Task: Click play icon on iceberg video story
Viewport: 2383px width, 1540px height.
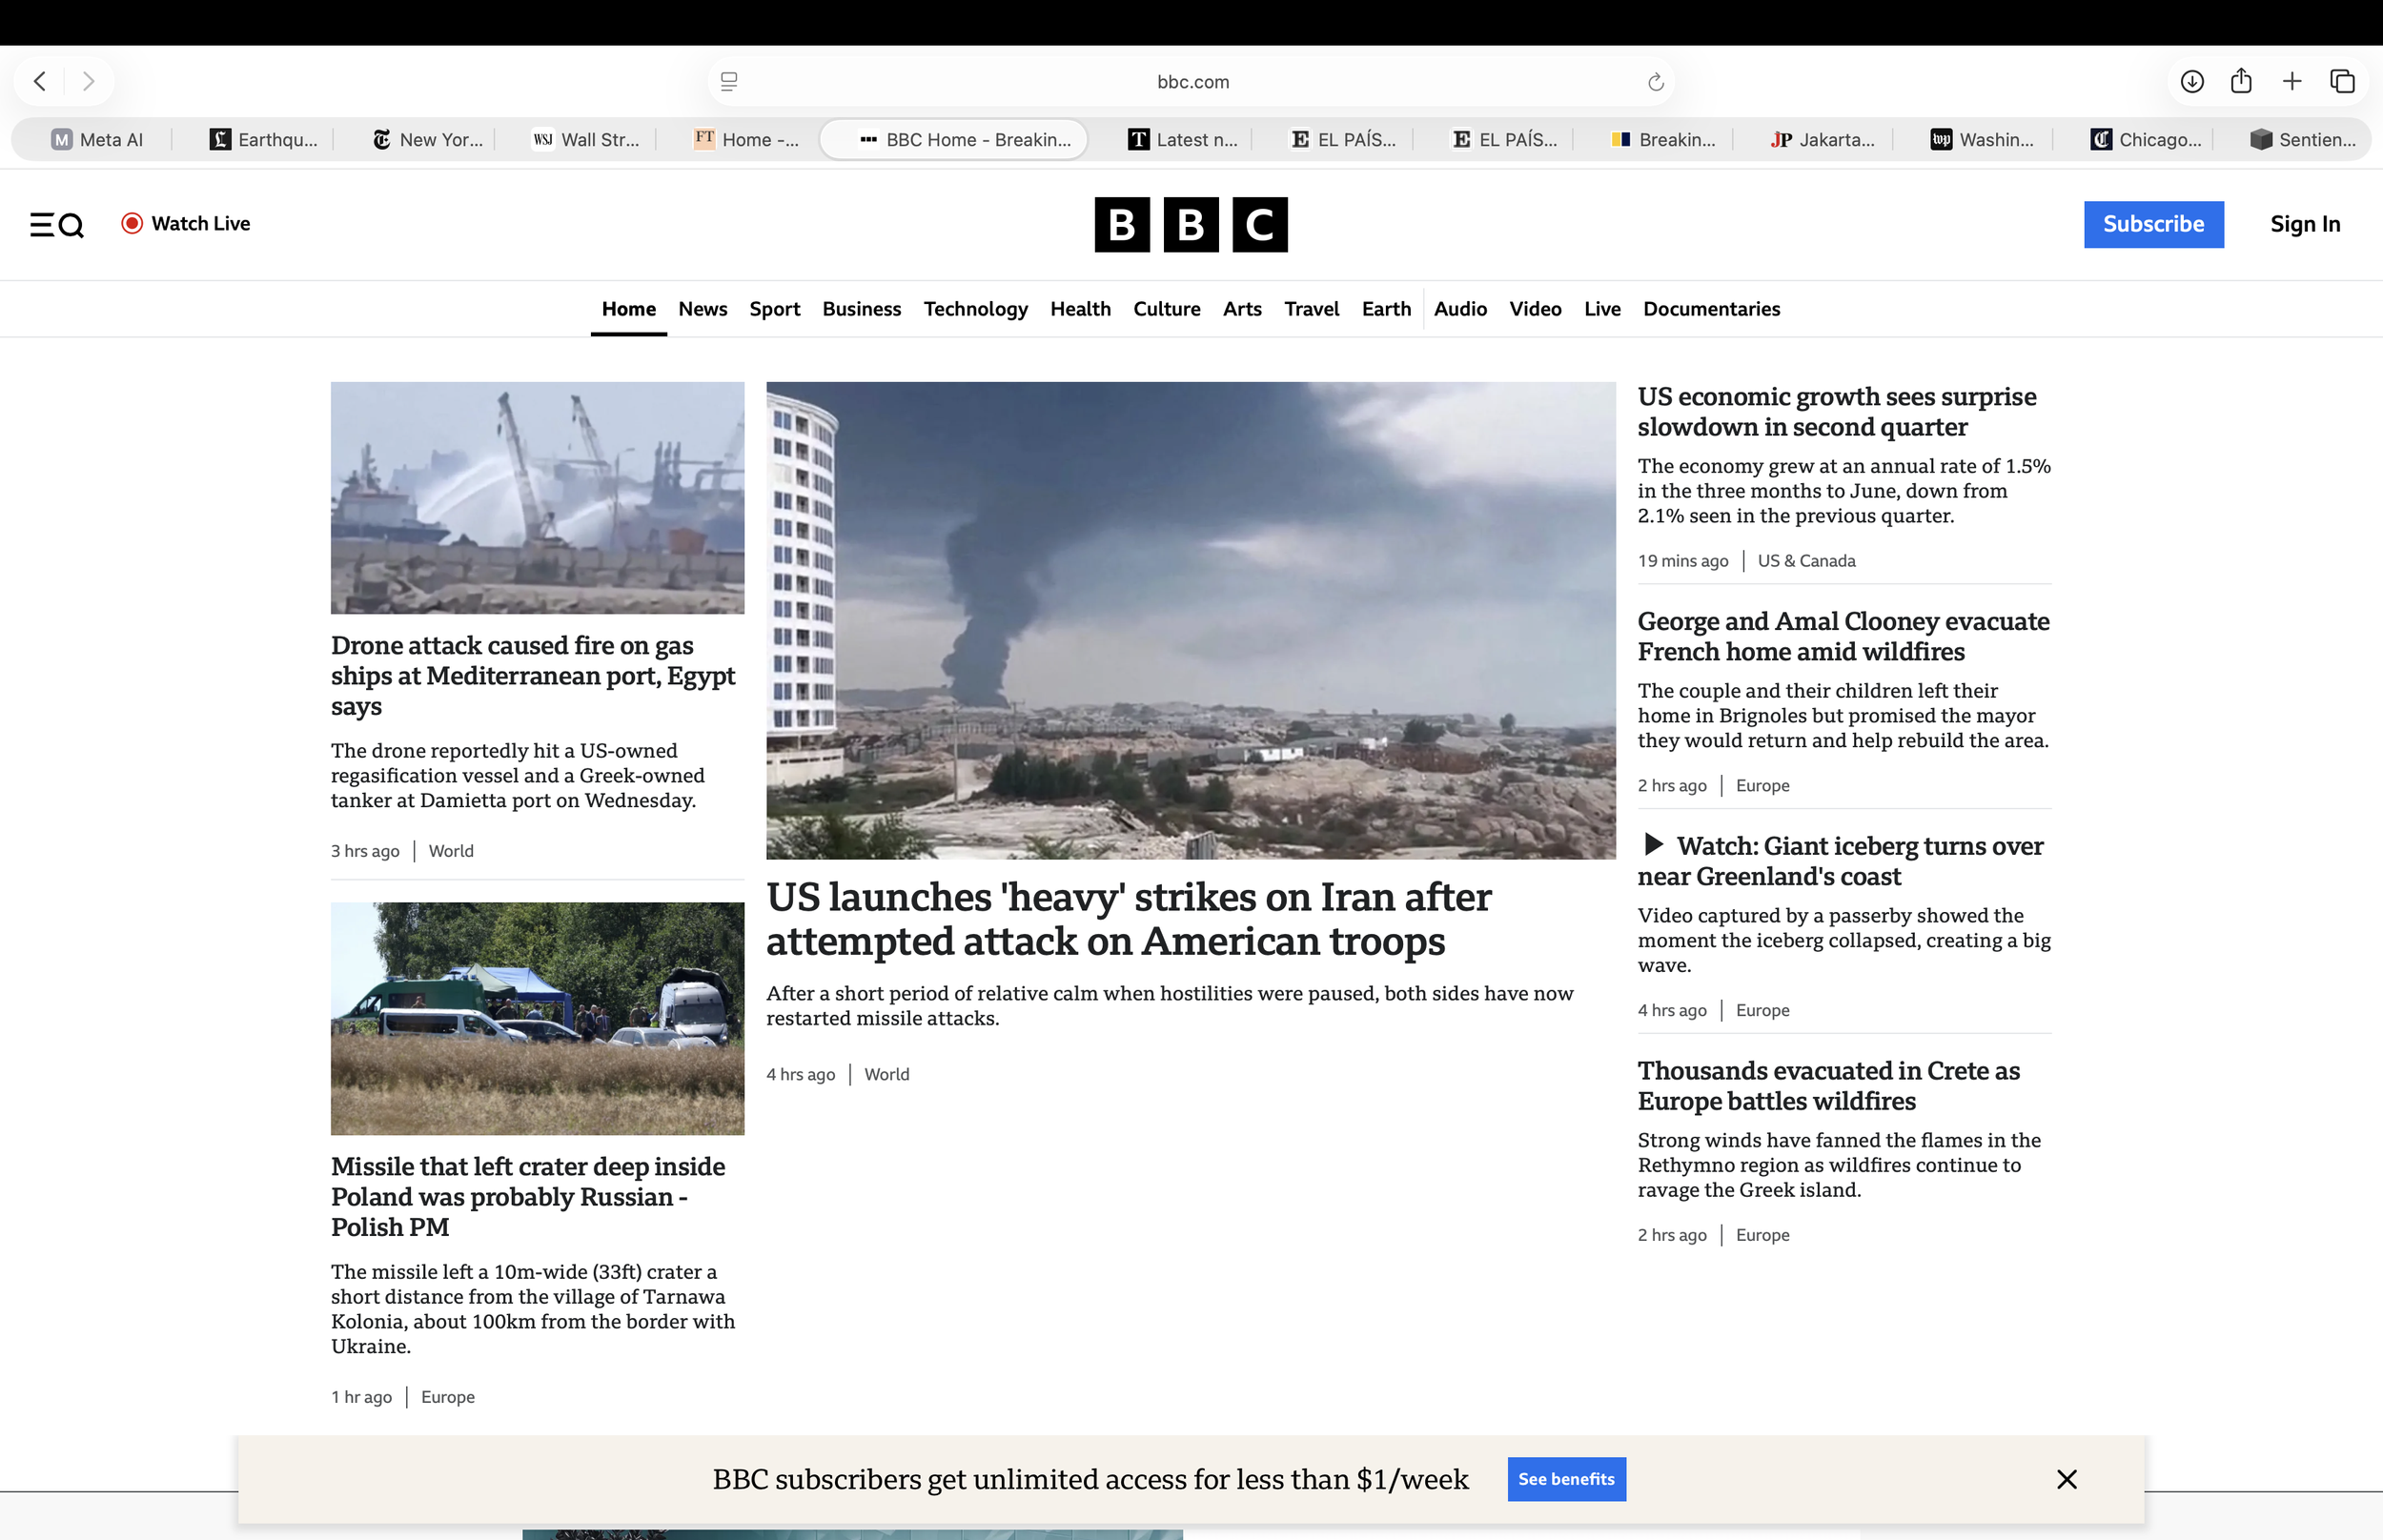Action: point(1653,845)
